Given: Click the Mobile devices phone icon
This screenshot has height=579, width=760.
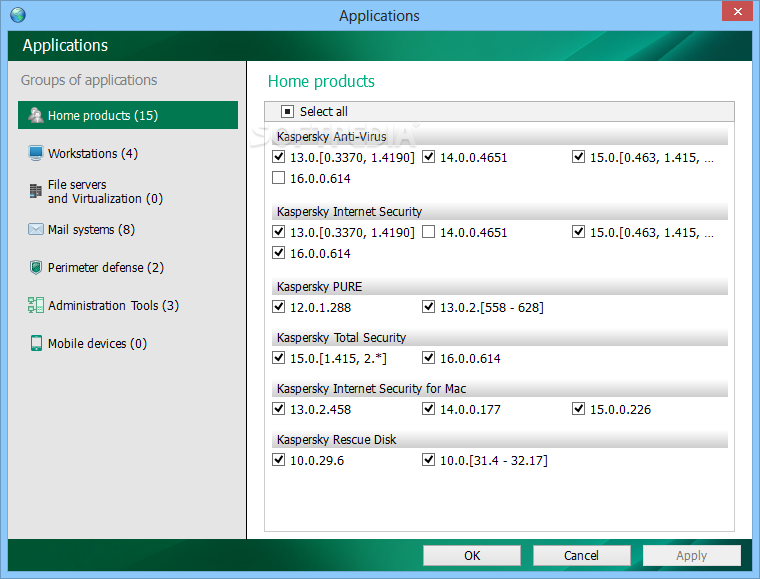Looking at the screenshot, I should 36,343.
